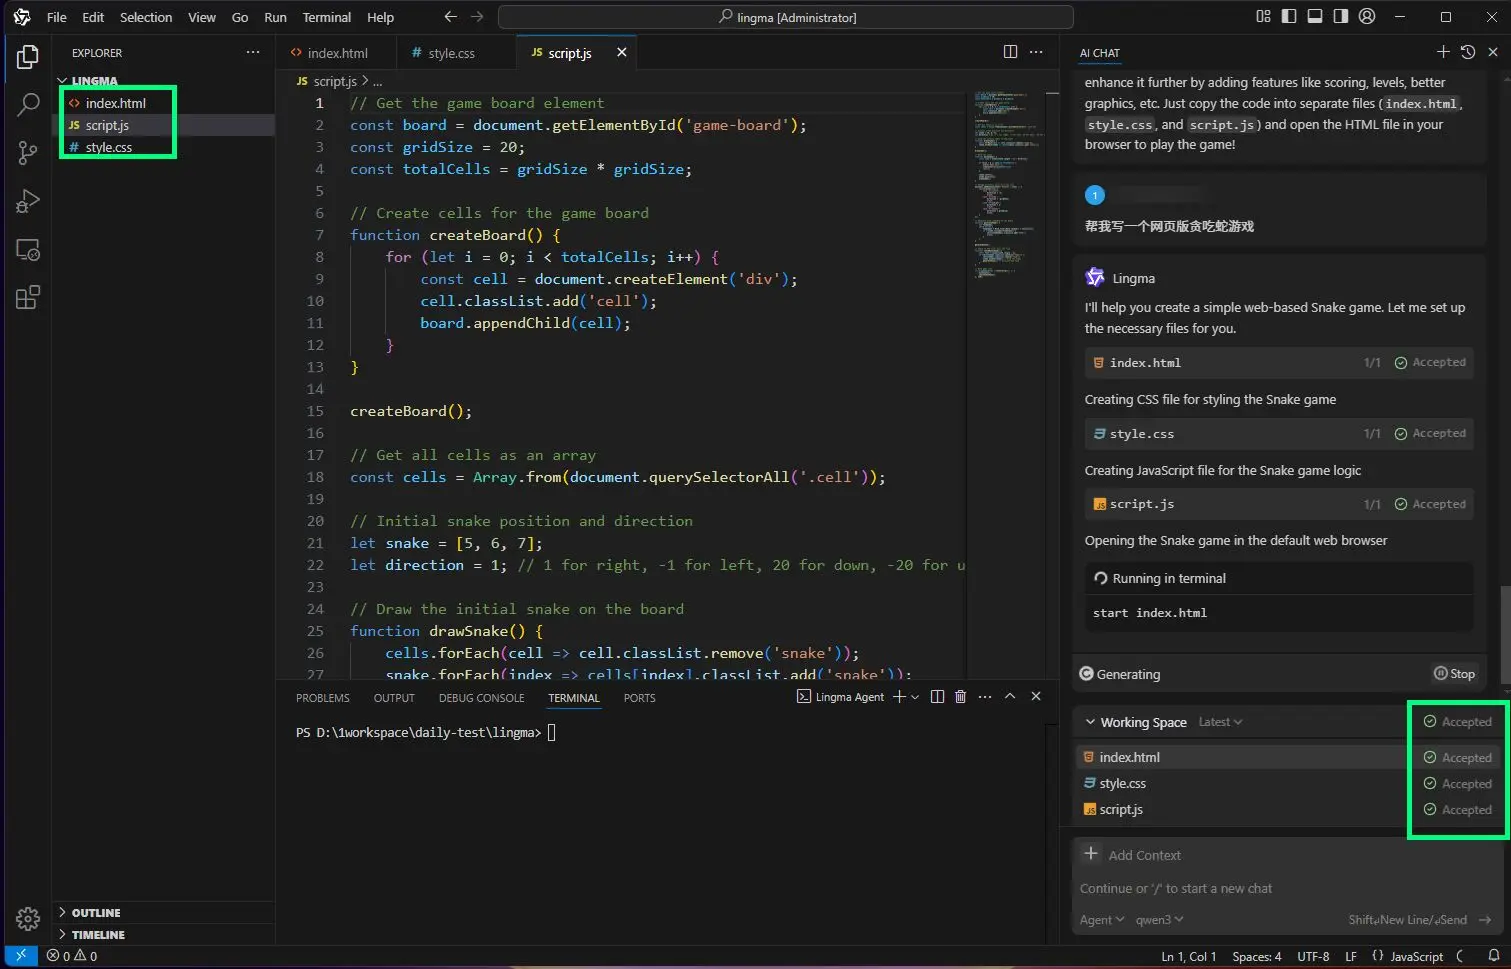Open AI chat history
The image size is (1511, 969).
1467,52
